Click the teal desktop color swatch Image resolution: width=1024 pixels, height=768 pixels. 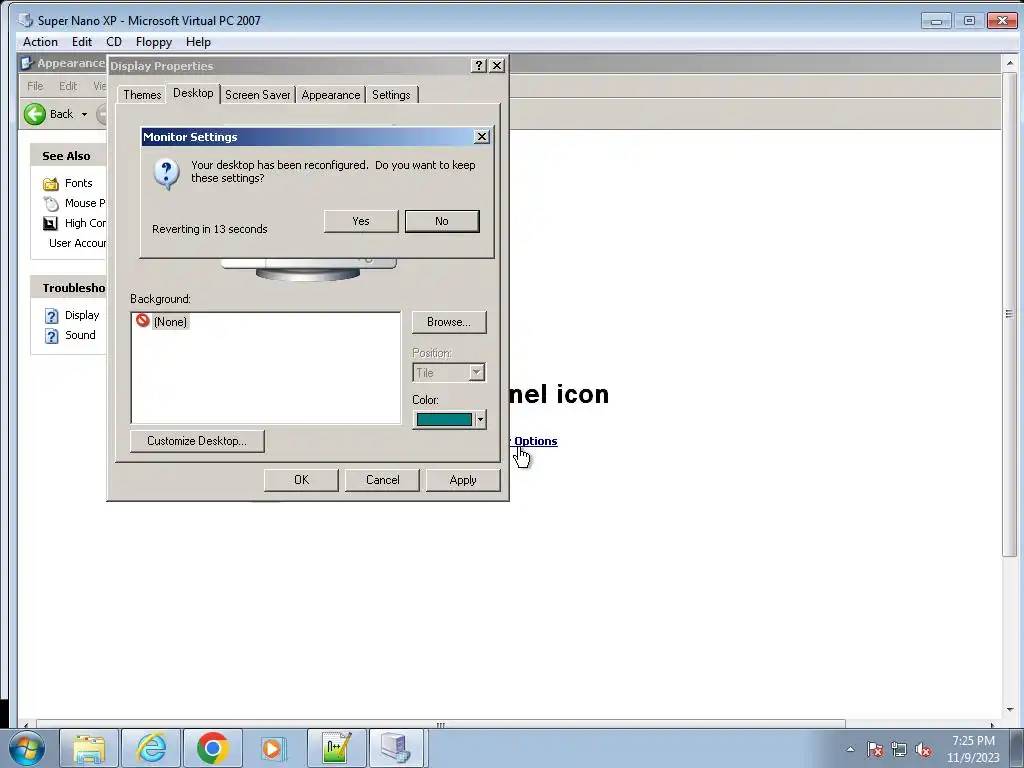[444, 419]
